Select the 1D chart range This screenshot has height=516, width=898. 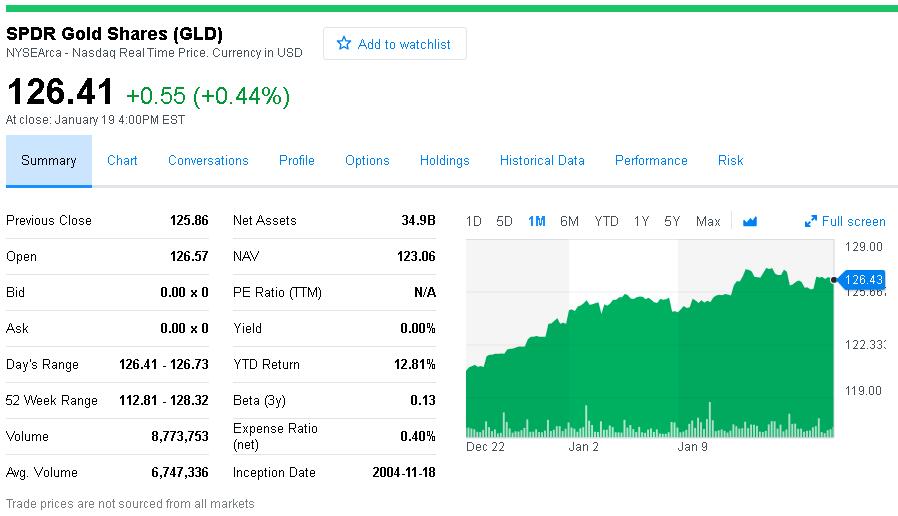click(474, 222)
